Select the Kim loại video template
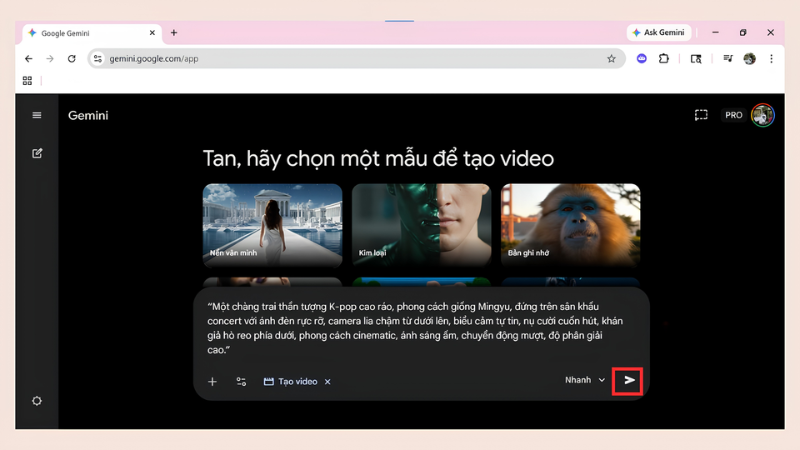The image size is (800, 450). tap(421, 225)
